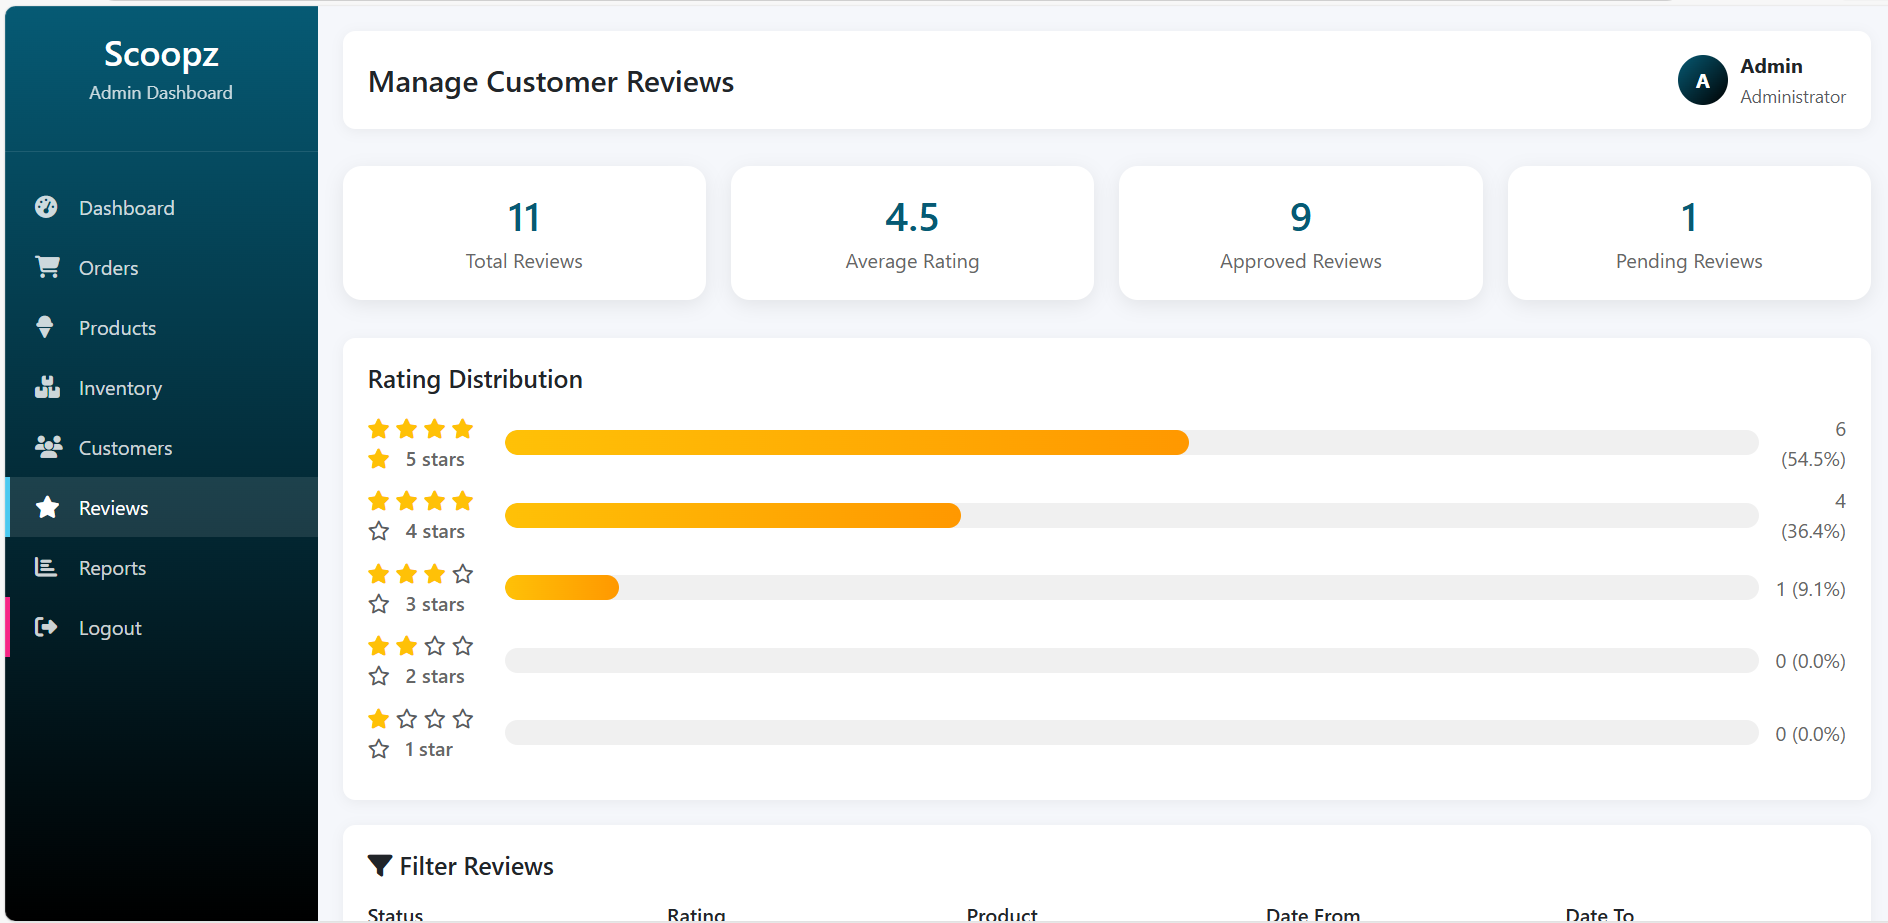Click the Reviews star icon in sidebar
This screenshot has width=1888, height=923.
[47, 507]
